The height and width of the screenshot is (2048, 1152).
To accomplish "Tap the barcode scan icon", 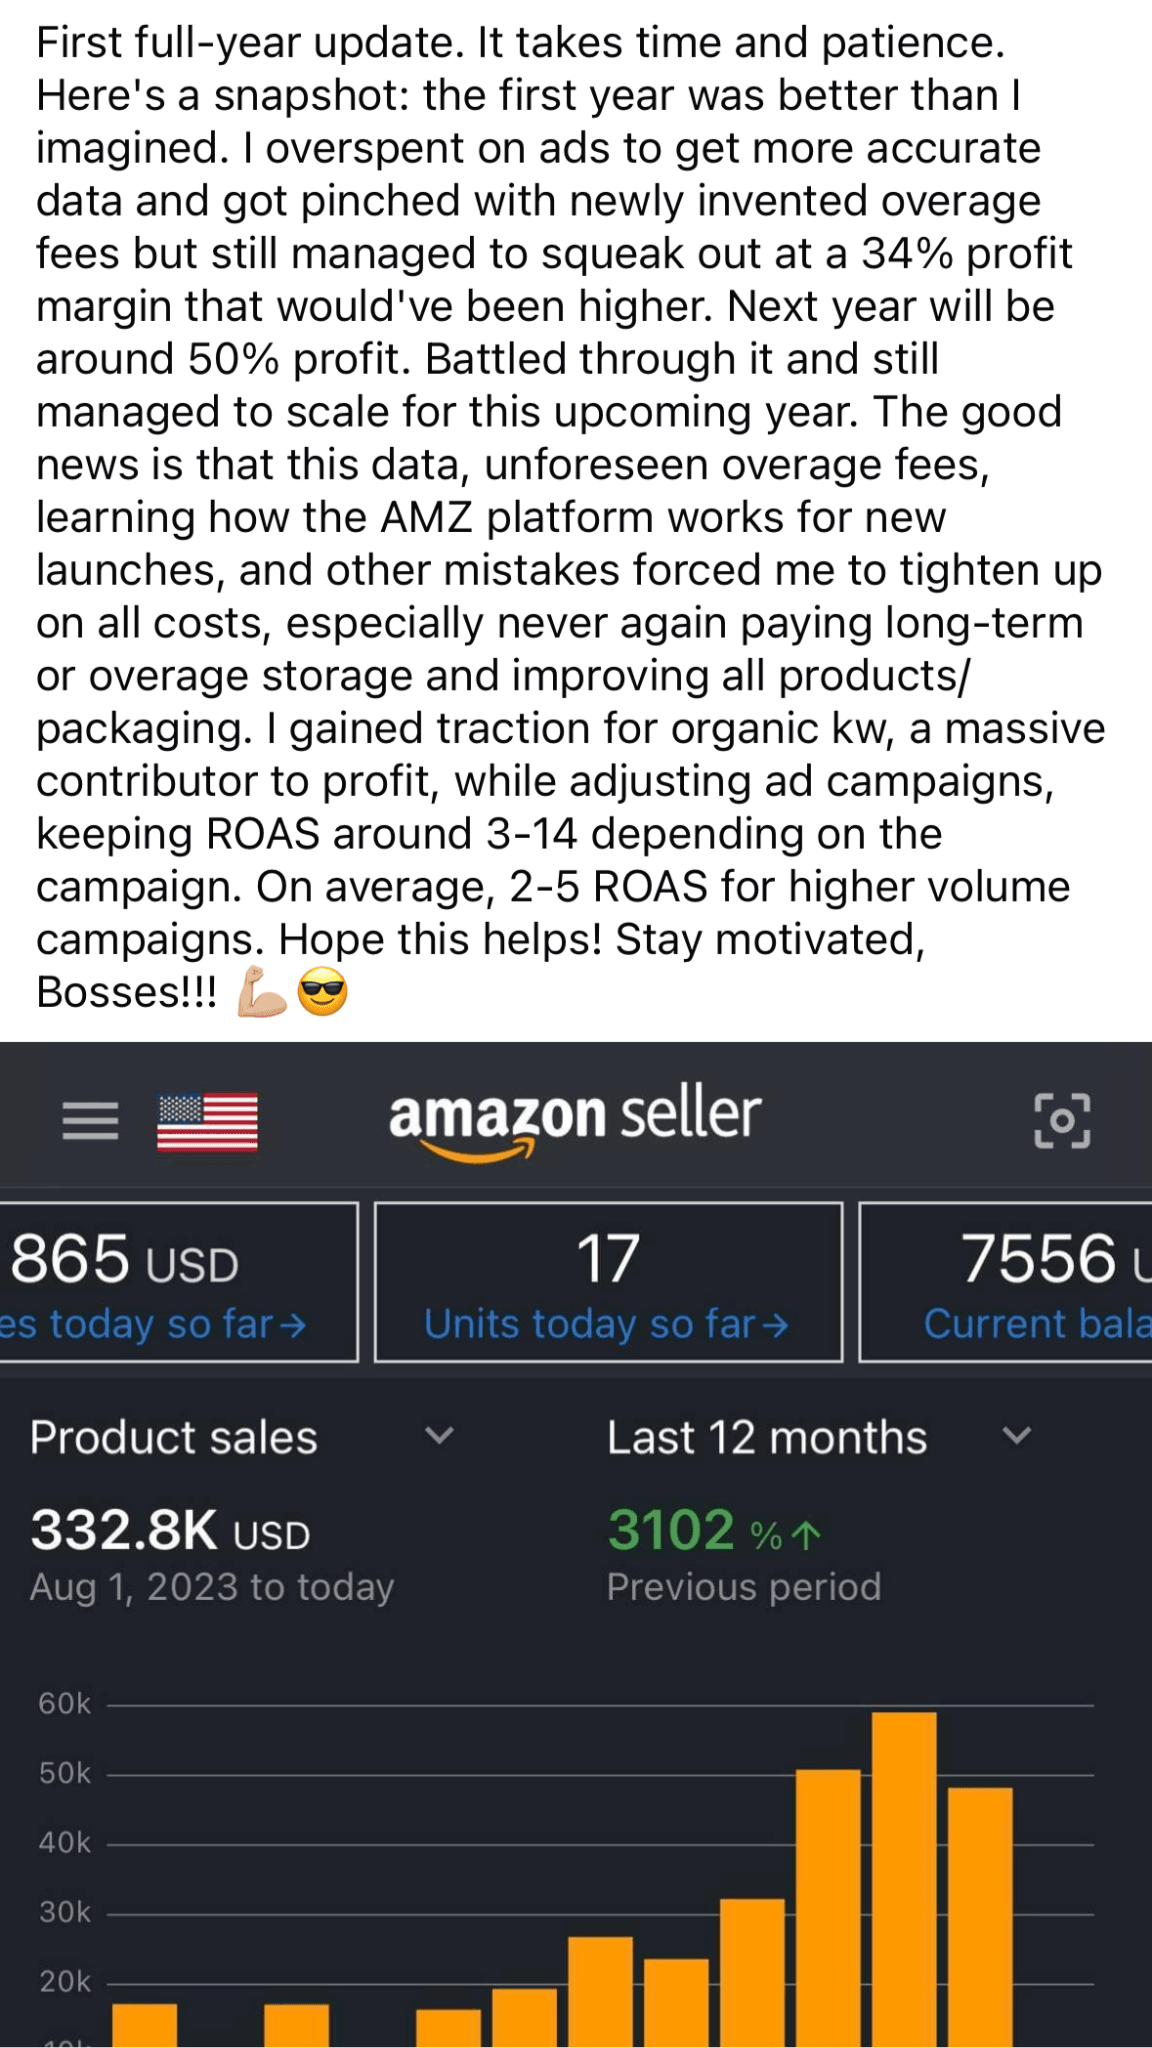I will click(x=1061, y=1120).
